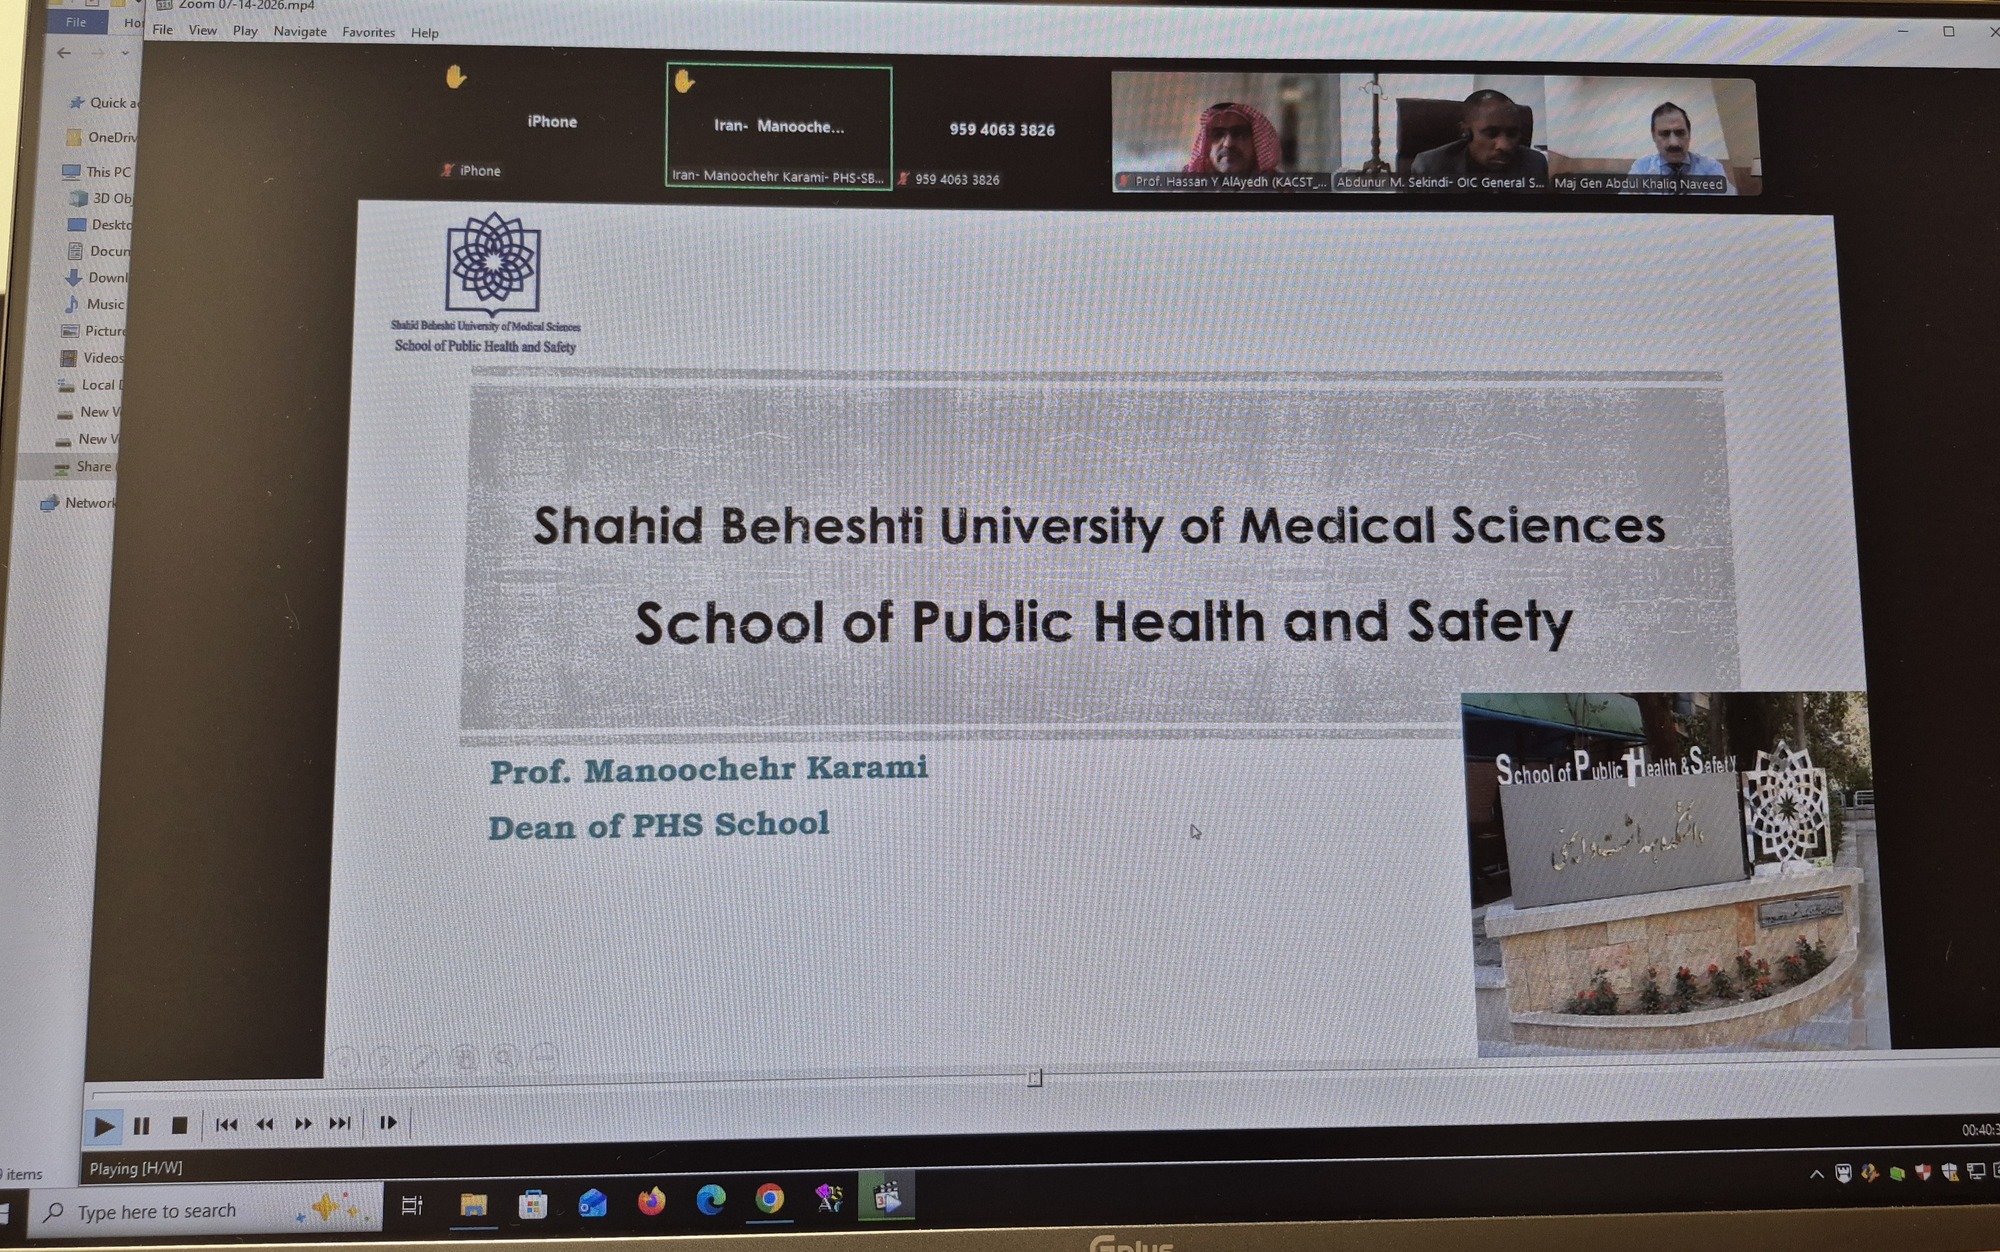Open Downloads in the Explorer sidebar
This screenshot has height=1252, width=2000.
tap(97, 277)
